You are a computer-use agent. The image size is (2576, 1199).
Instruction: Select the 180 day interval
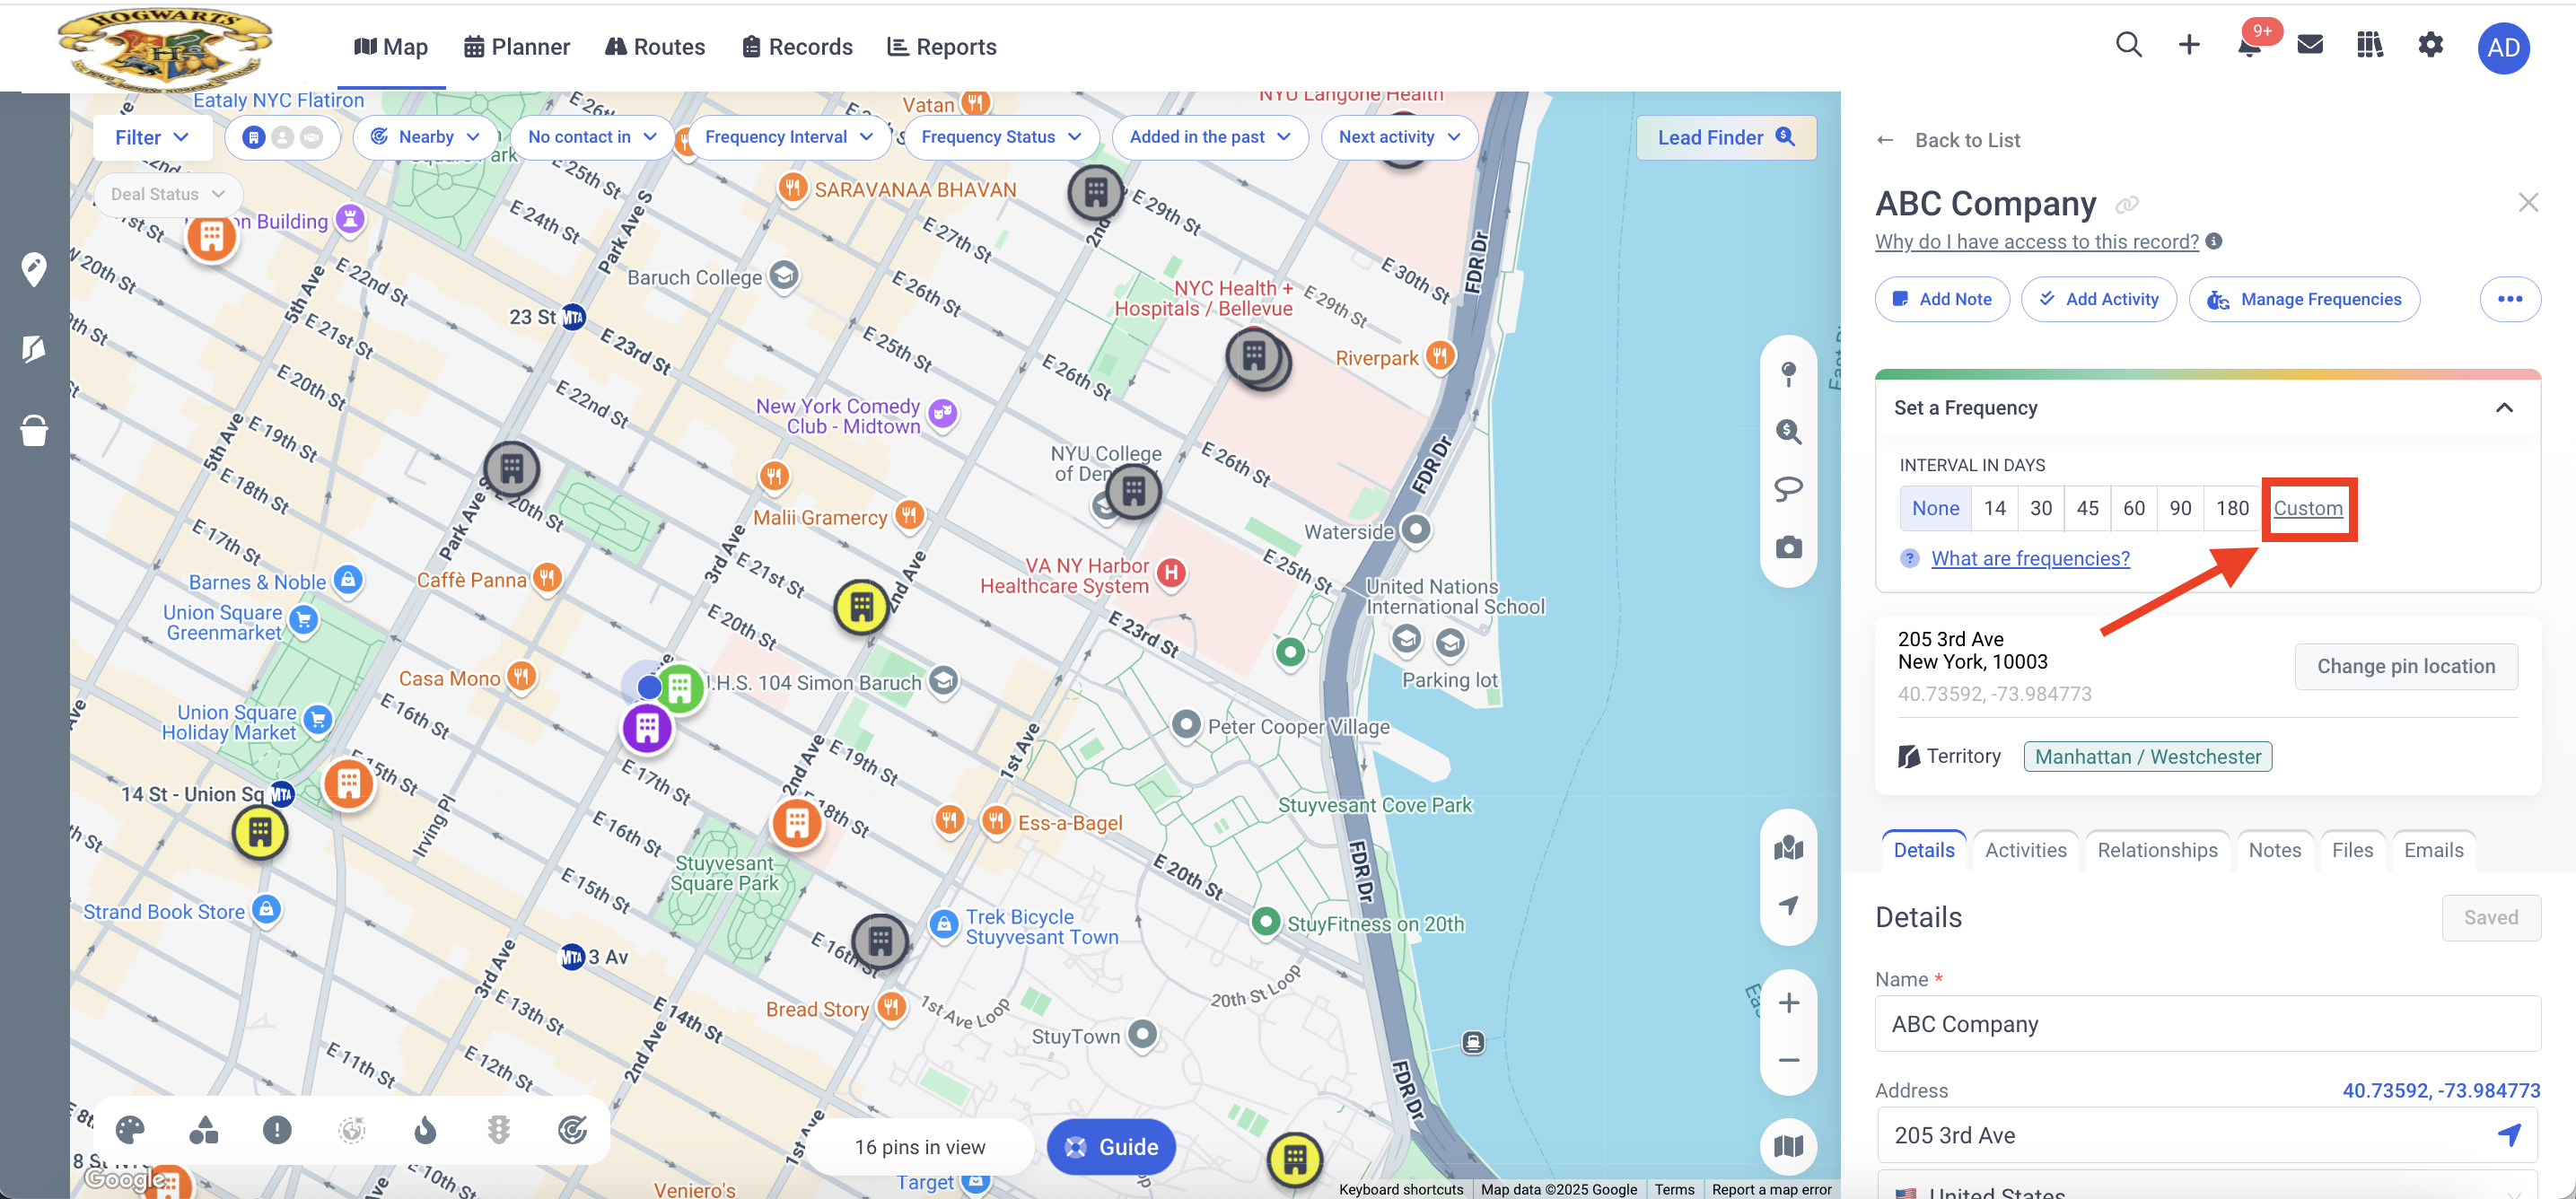click(x=2232, y=508)
